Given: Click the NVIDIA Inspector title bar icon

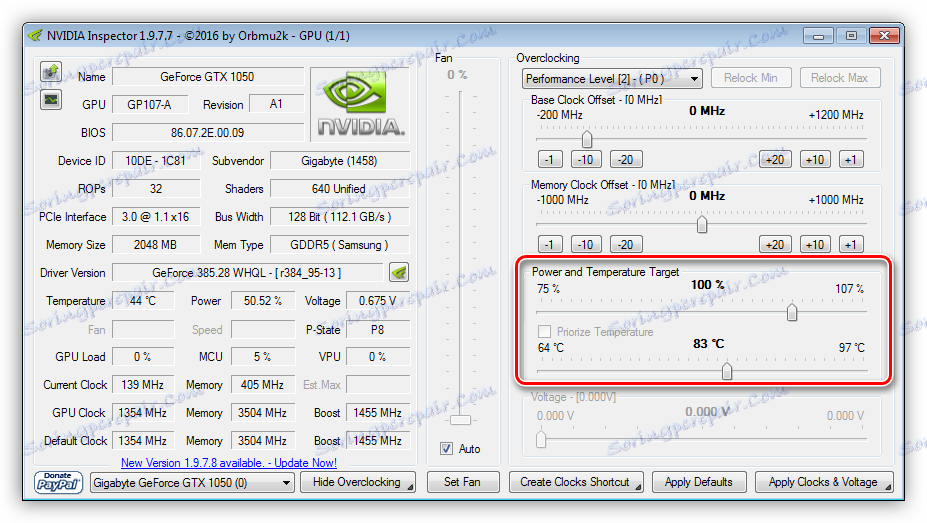Looking at the screenshot, I should [x=35, y=35].
